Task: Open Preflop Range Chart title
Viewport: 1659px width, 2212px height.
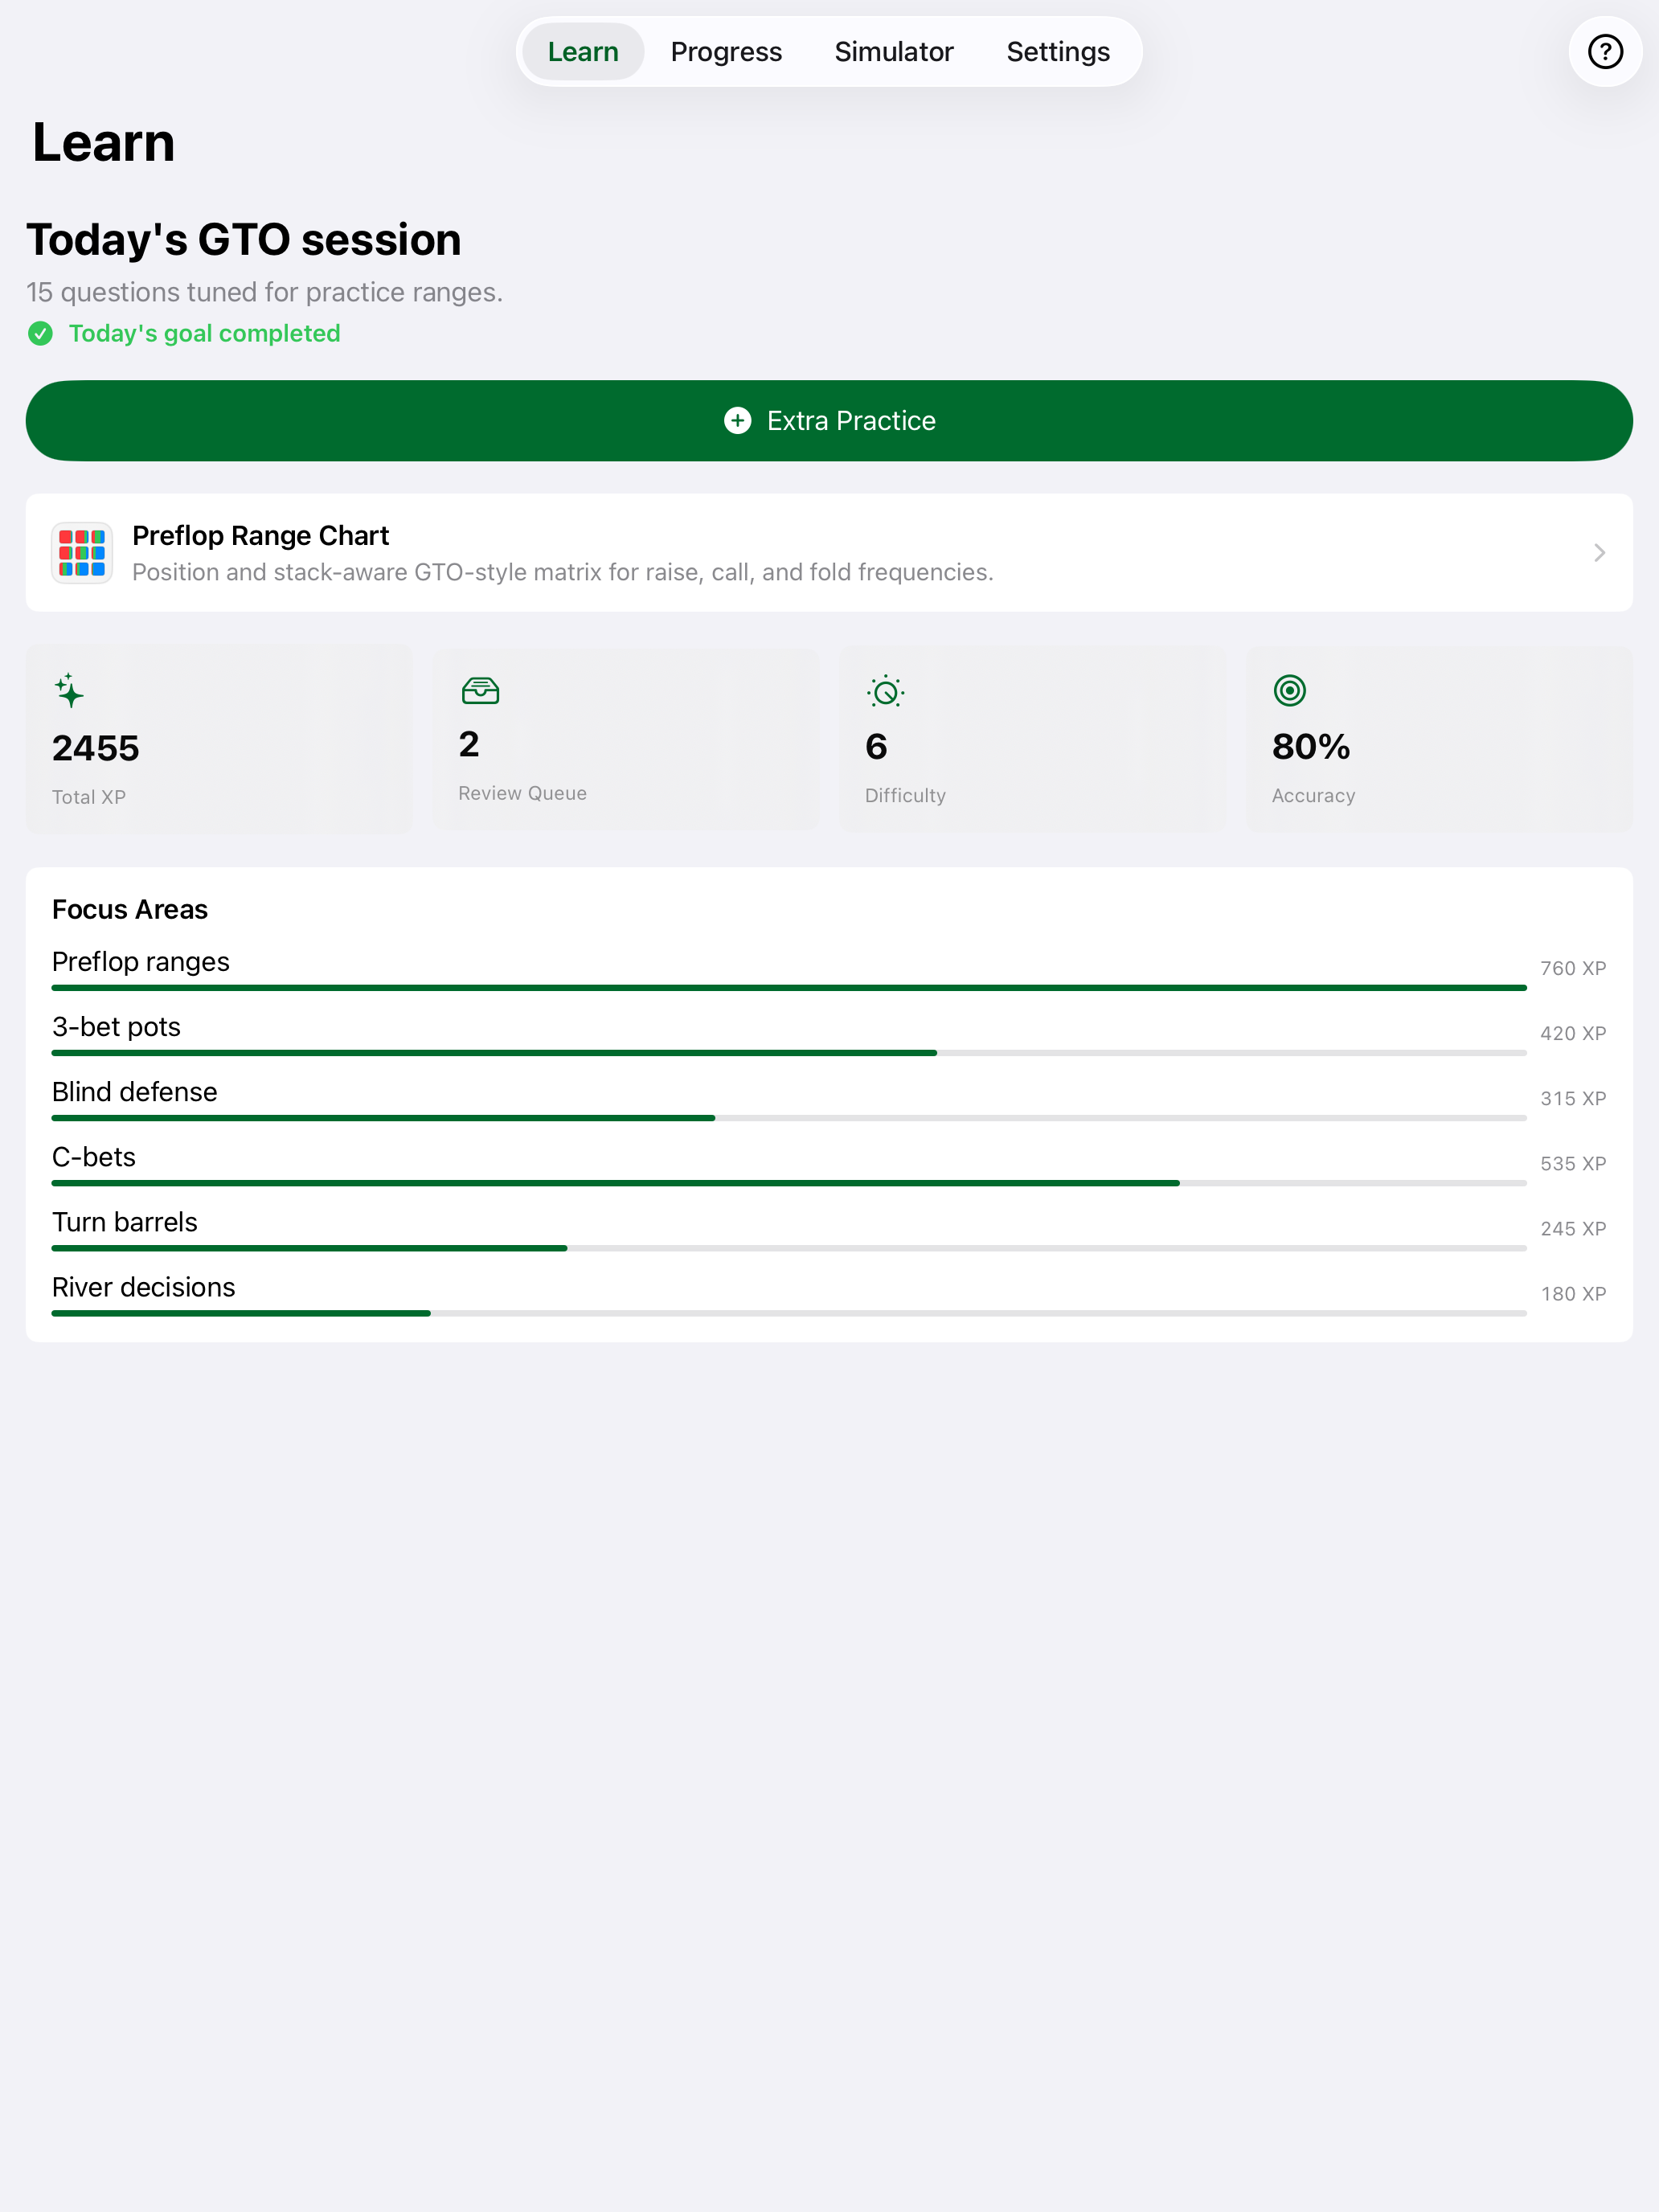Action: point(260,536)
